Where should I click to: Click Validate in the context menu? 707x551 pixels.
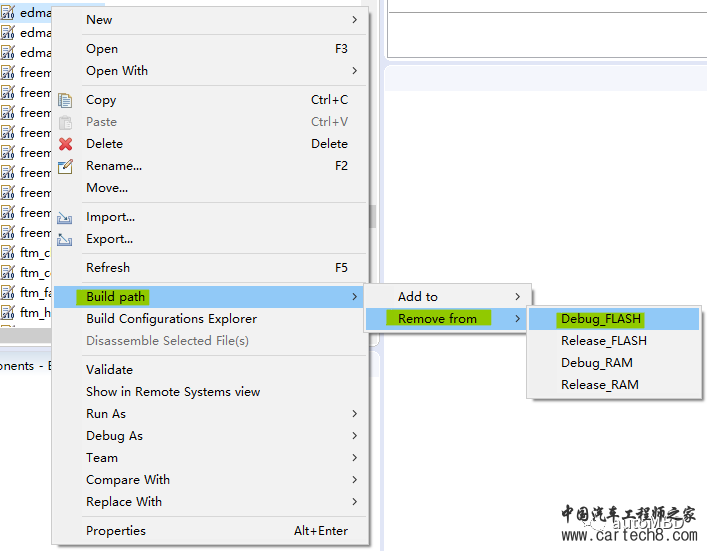[x=211, y=370]
